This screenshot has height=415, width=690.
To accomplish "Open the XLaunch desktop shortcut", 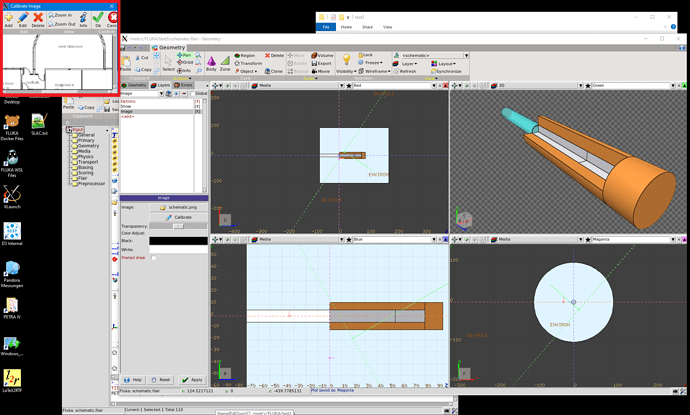I will [x=13, y=193].
